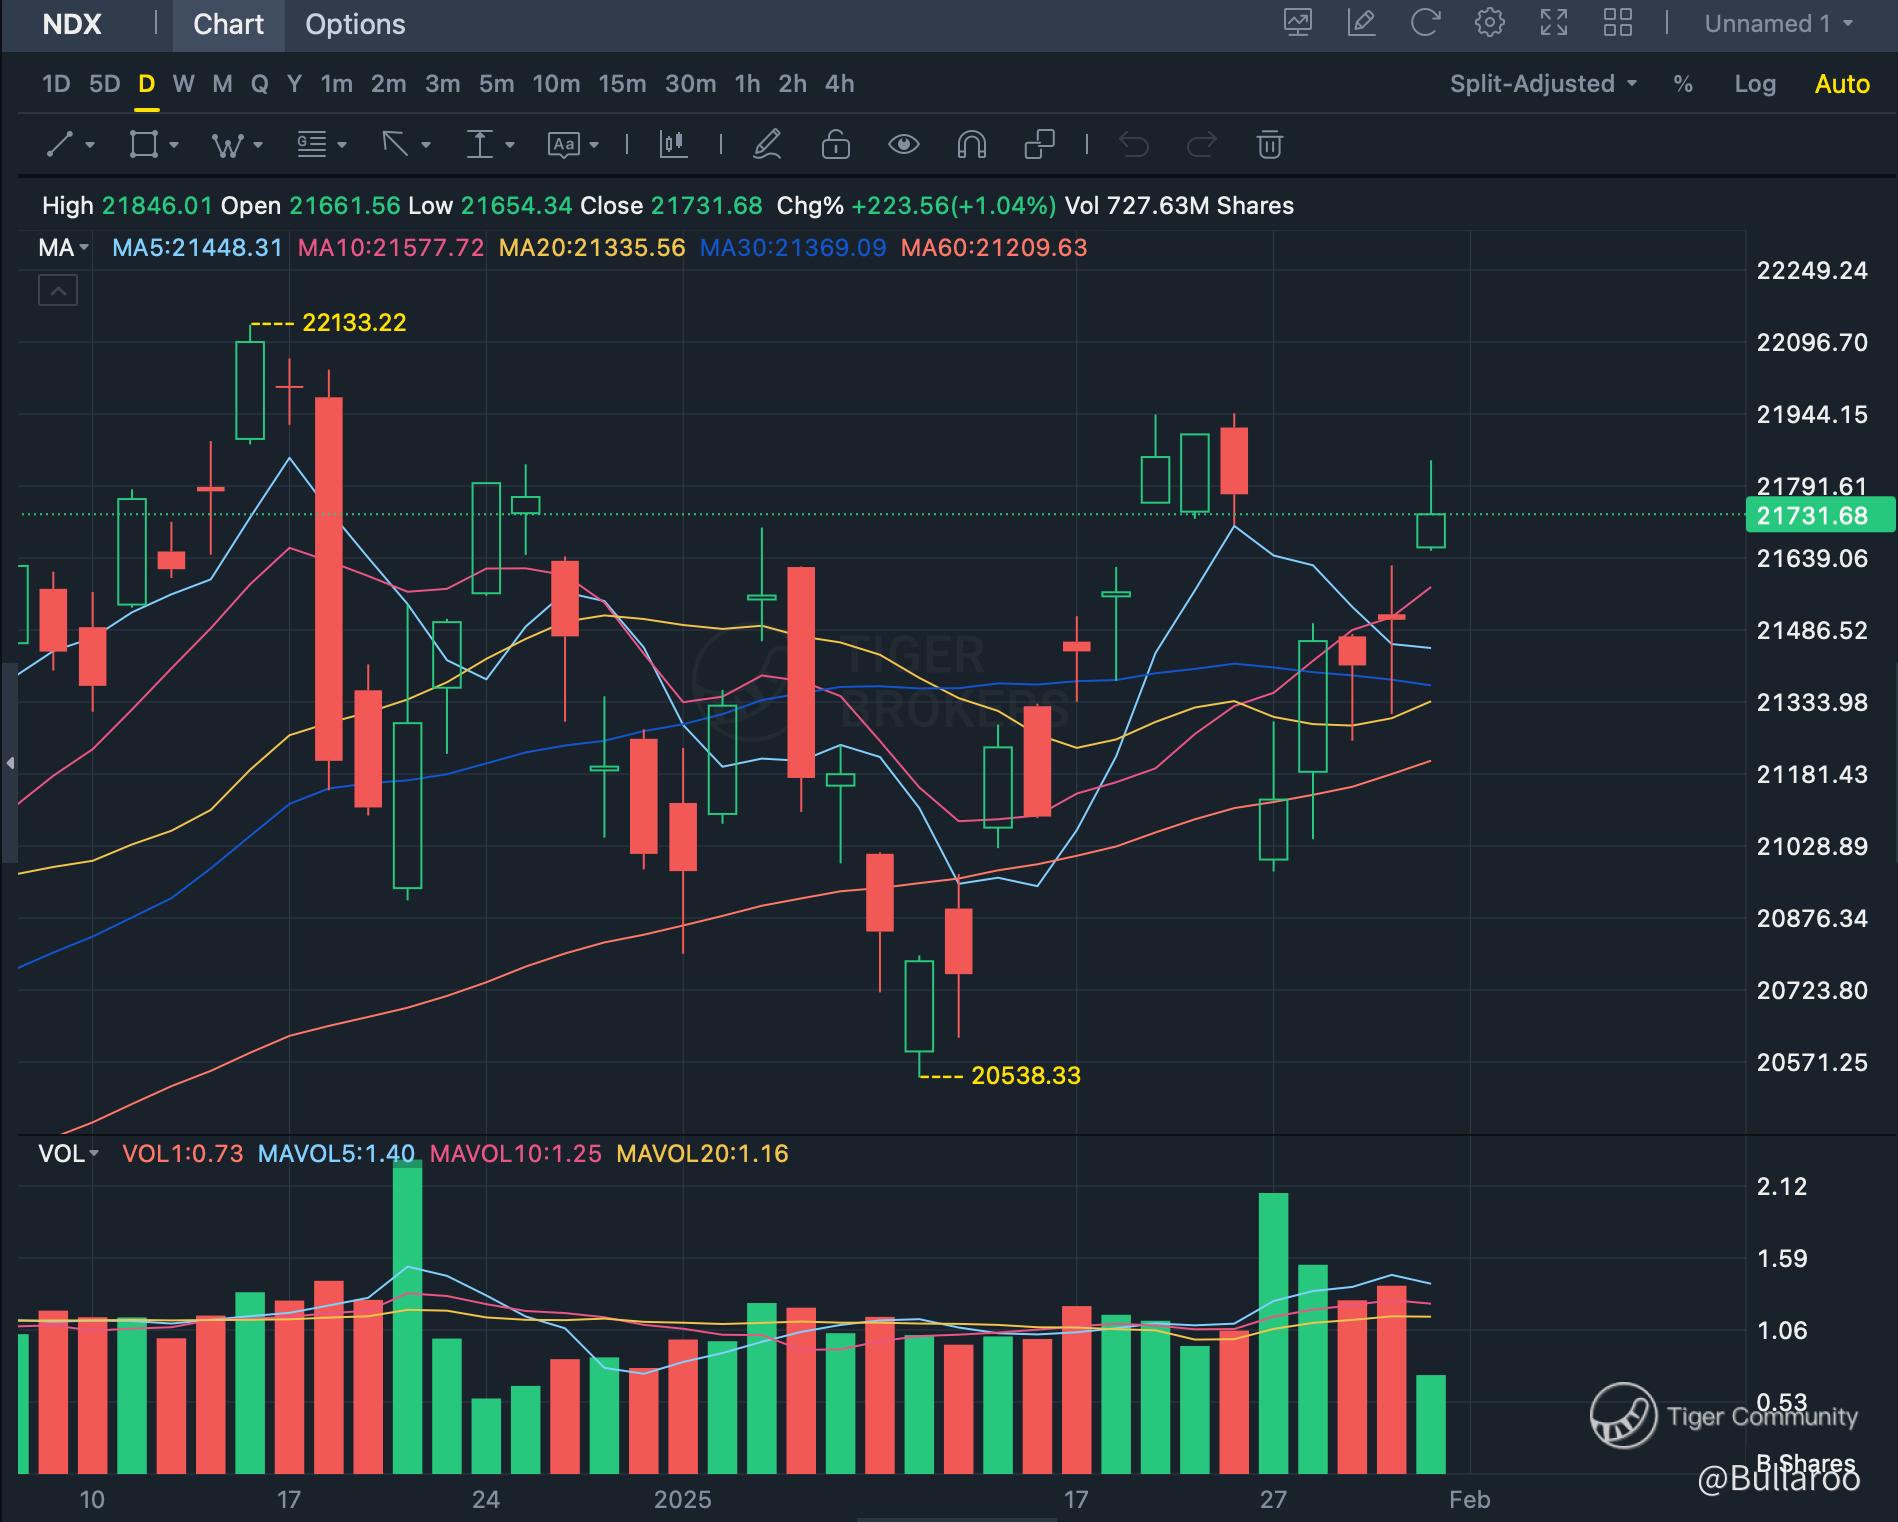
Task: Select the pencil brush drawing tool
Action: click(767, 145)
